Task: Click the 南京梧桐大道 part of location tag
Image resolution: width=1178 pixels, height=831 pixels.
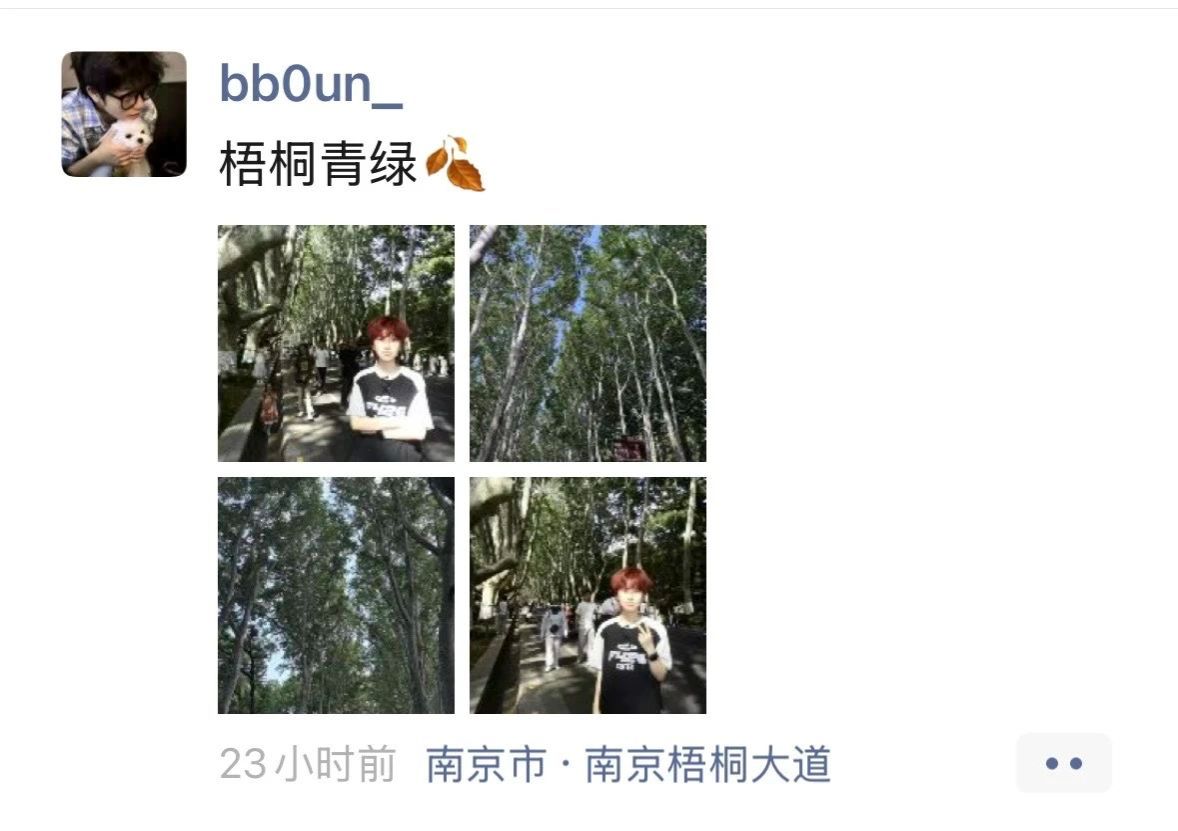Action: (x=708, y=764)
